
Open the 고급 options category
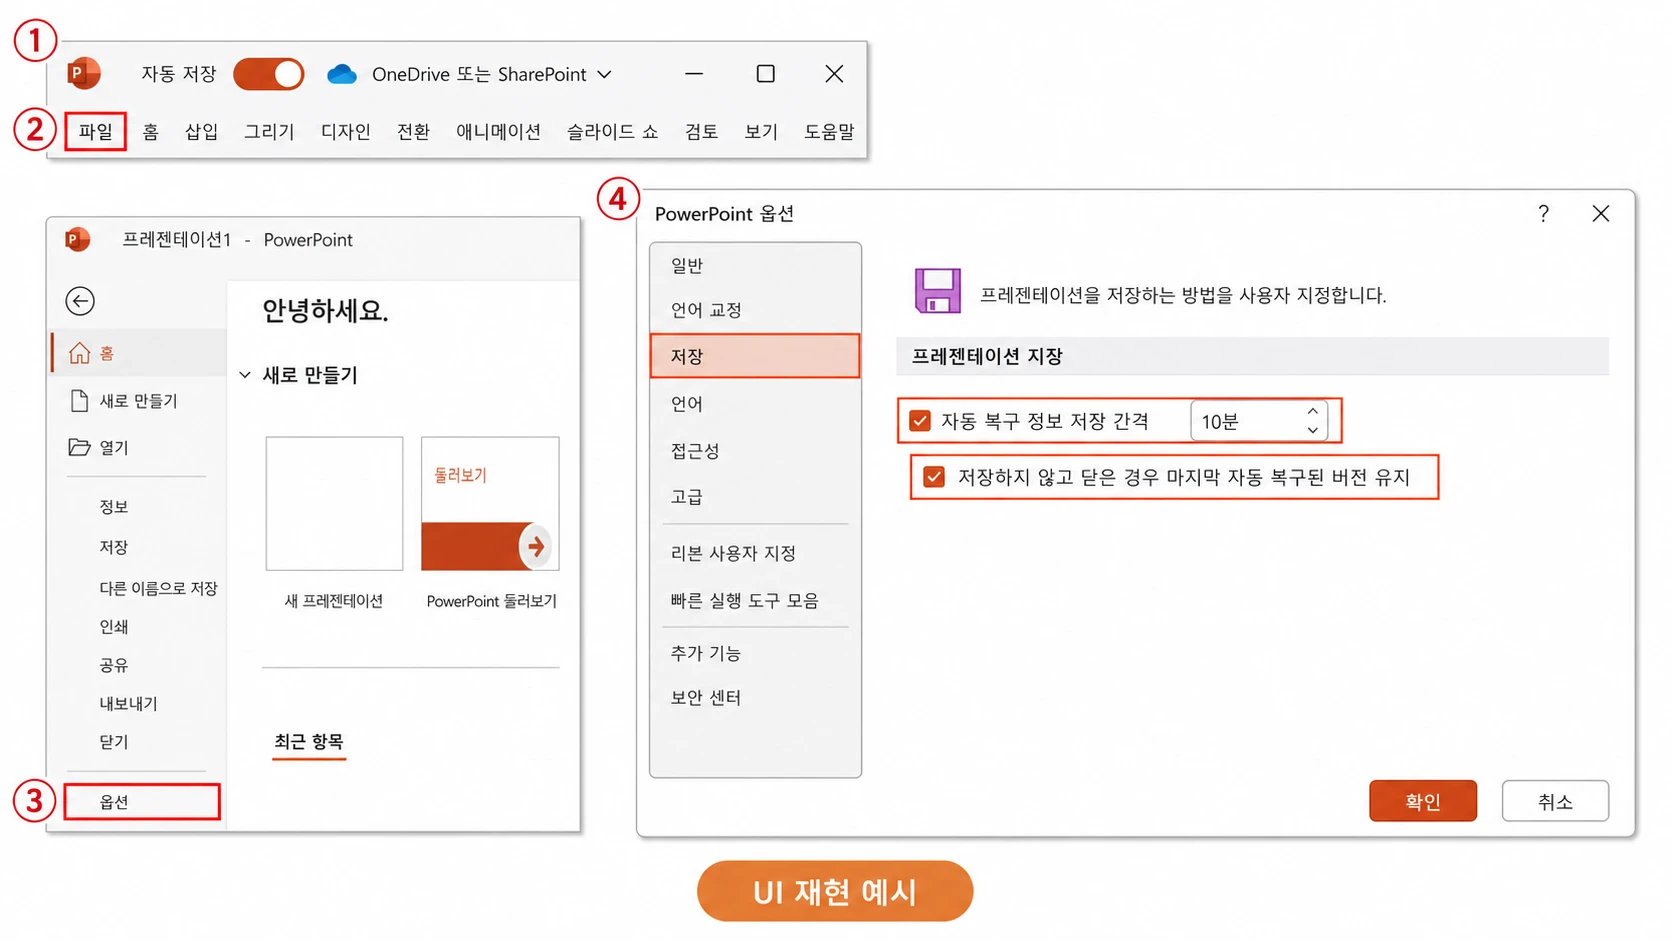(x=686, y=497)
